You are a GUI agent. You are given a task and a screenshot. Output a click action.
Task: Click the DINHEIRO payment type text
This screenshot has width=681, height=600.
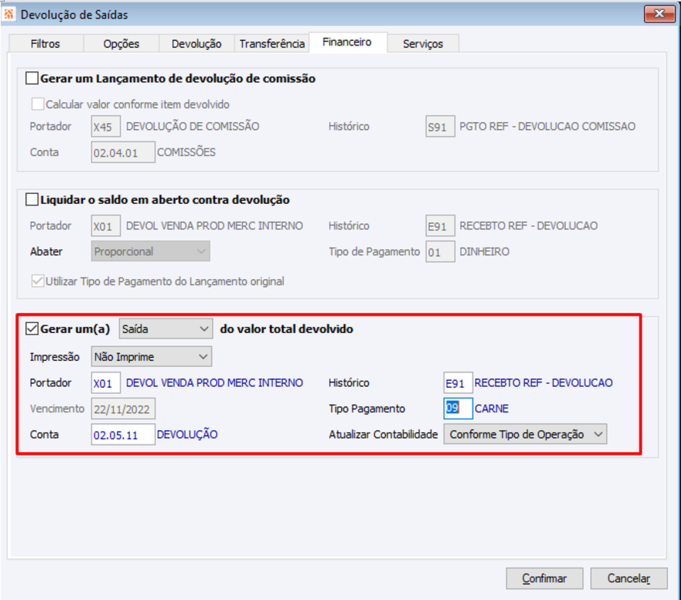point(484,252)
